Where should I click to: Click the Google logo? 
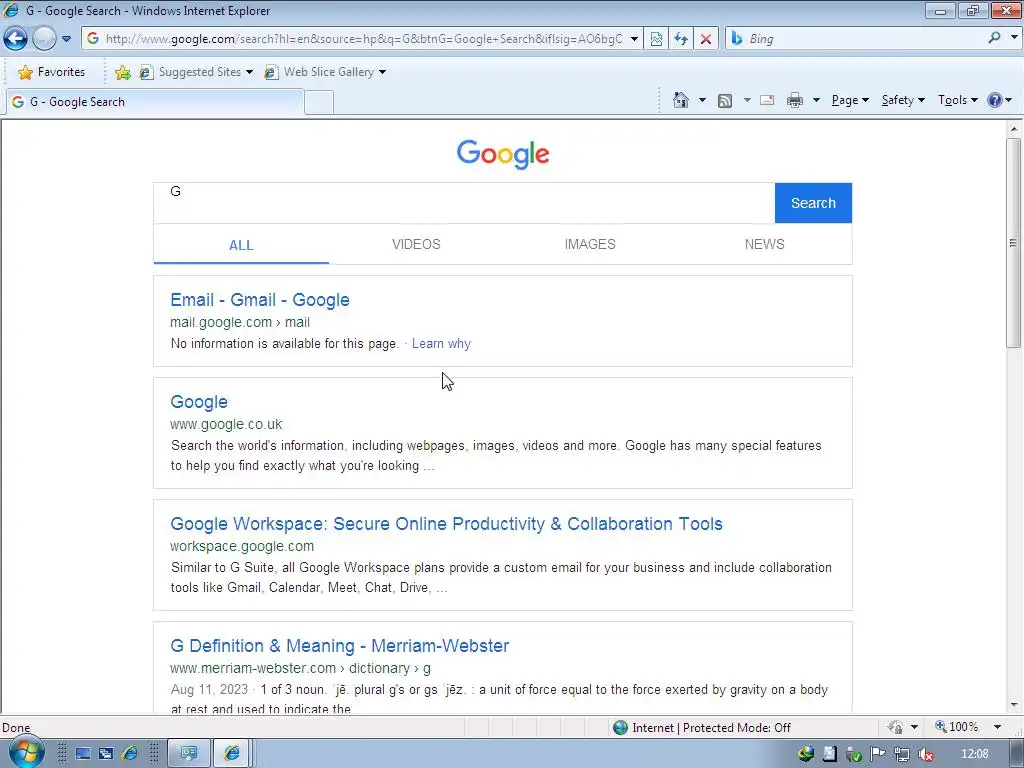click(503, 154)
